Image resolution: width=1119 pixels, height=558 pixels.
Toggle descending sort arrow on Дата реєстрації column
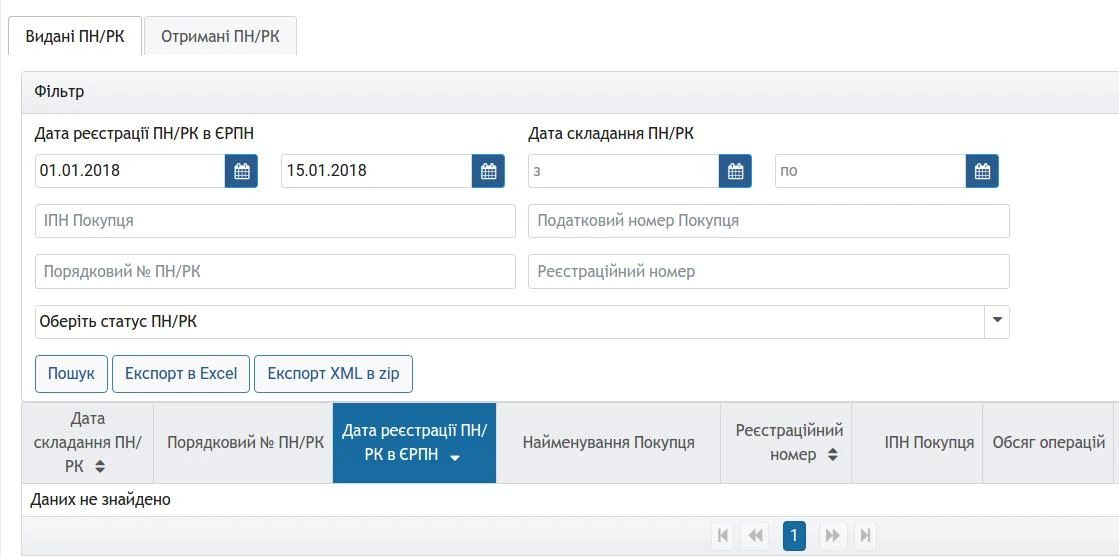pos(455,457)
